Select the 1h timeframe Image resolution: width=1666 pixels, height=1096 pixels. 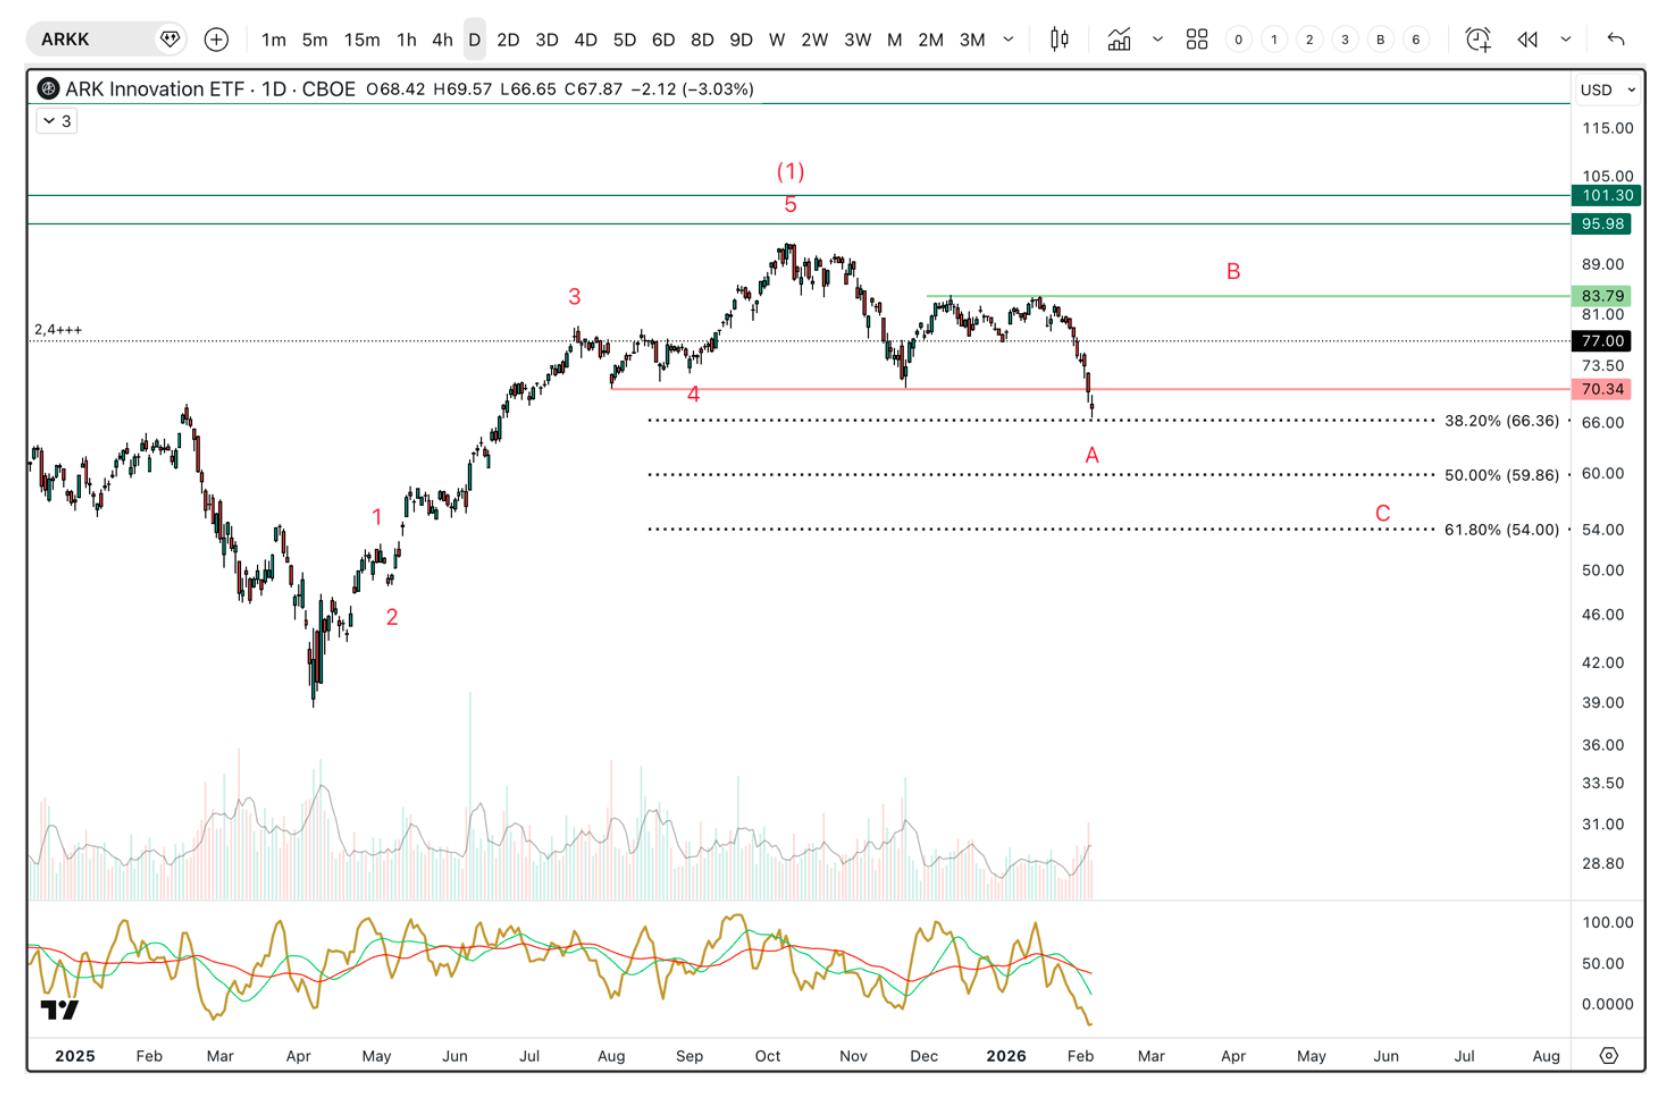point(406,39)
